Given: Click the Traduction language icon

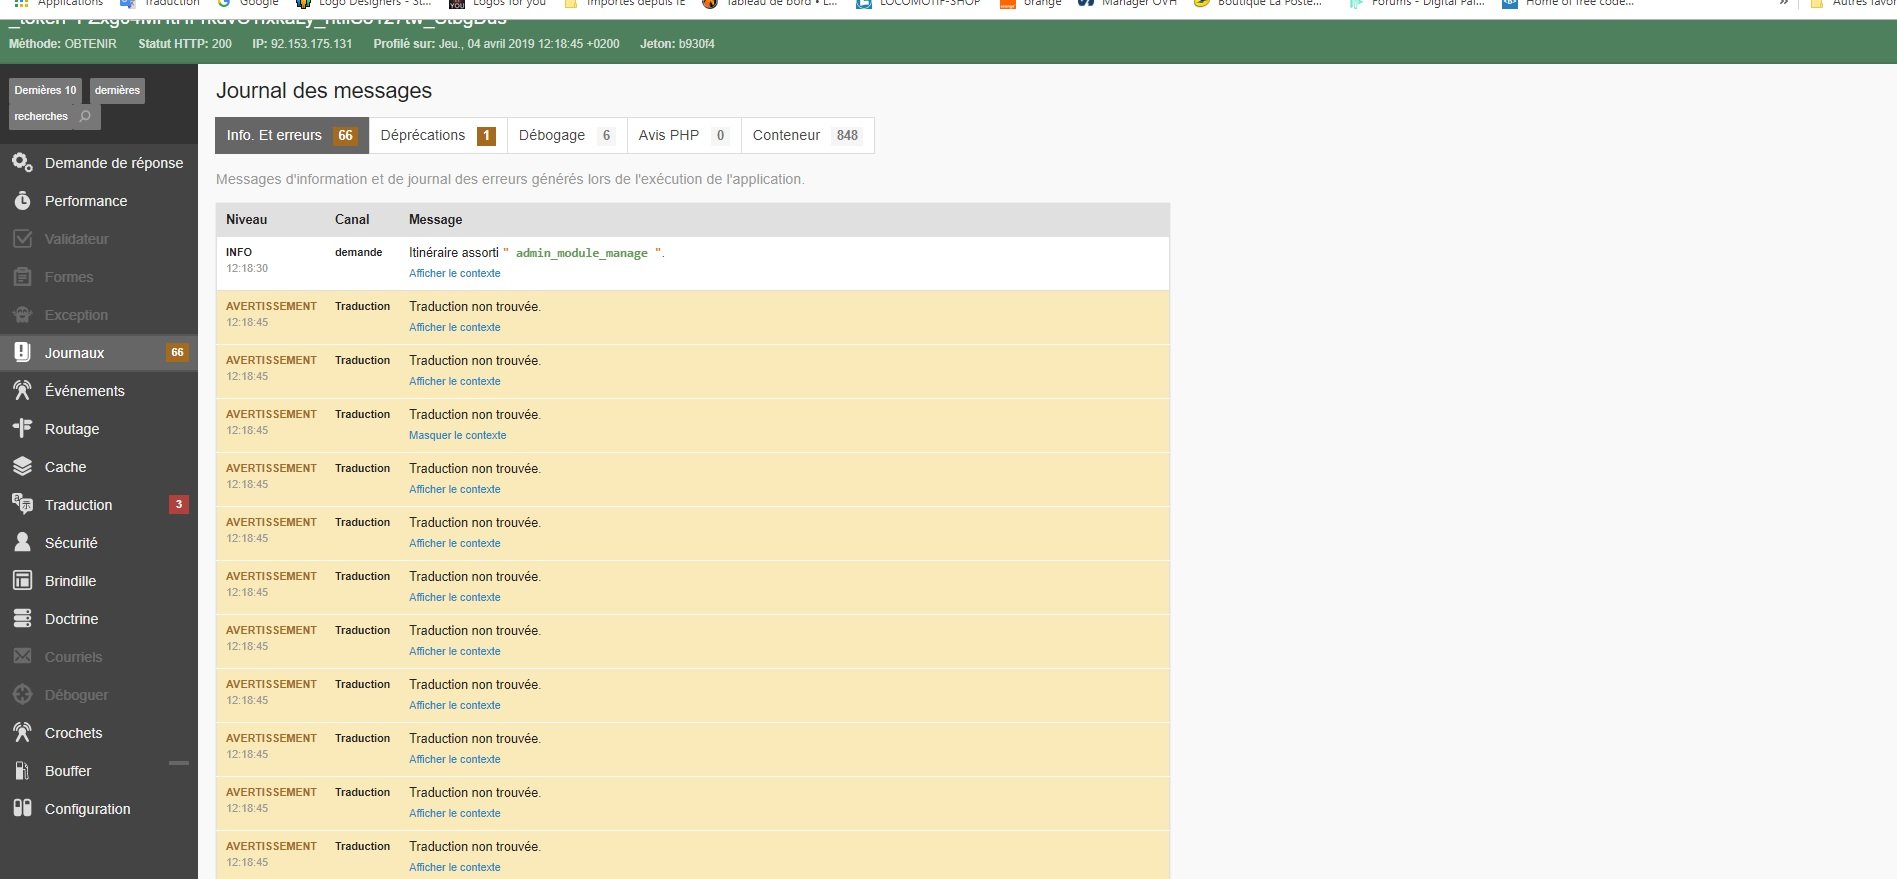Looking at the screenshot, I should (22, 504).
